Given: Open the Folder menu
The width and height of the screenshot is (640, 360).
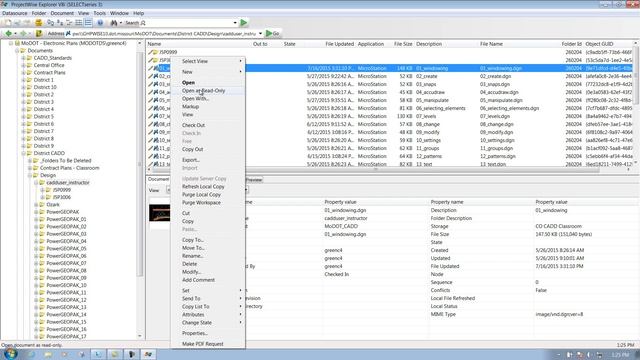Looking at the screenshot, I should pyautogui.click(x=39, y=13).
